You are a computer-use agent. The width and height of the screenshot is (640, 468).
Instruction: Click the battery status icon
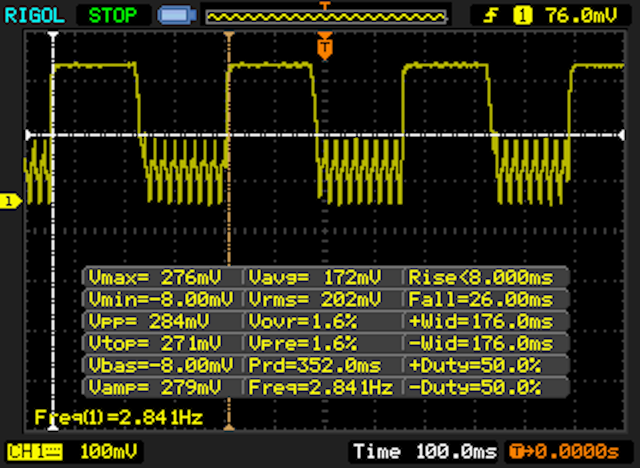[x=177, y=16]
